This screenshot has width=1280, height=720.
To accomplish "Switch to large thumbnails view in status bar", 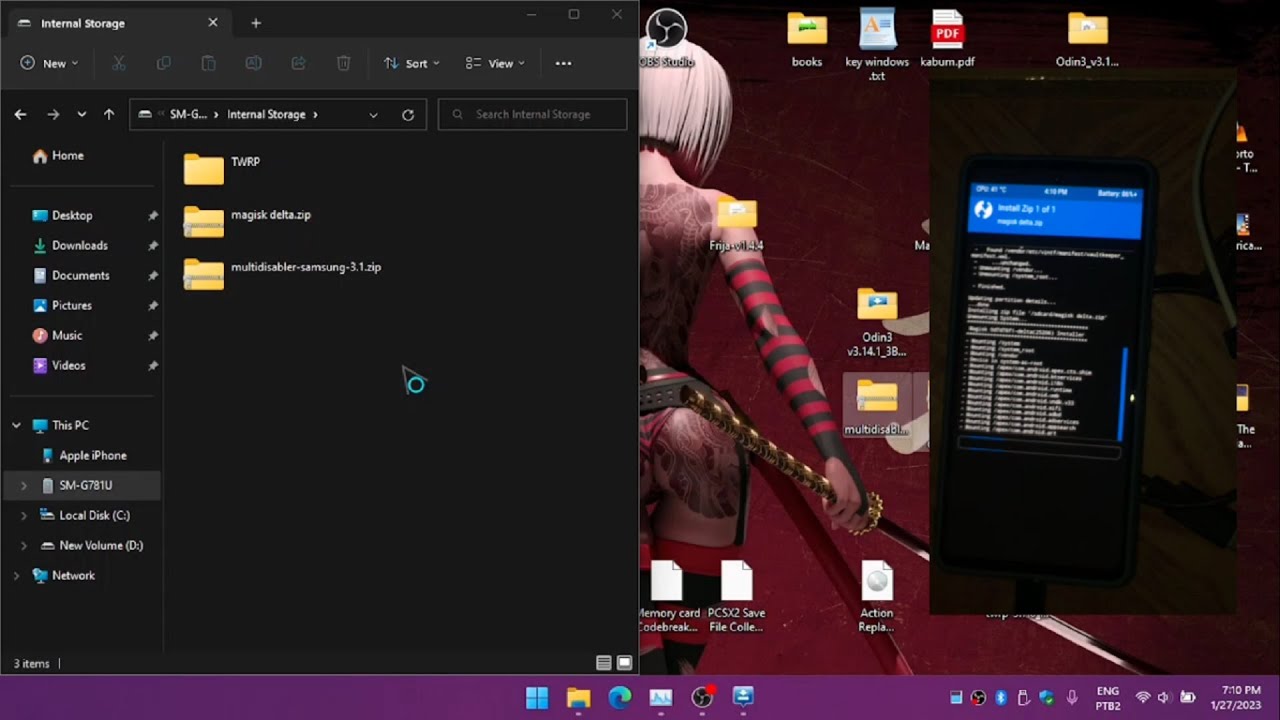I will (x=625, y=663).
